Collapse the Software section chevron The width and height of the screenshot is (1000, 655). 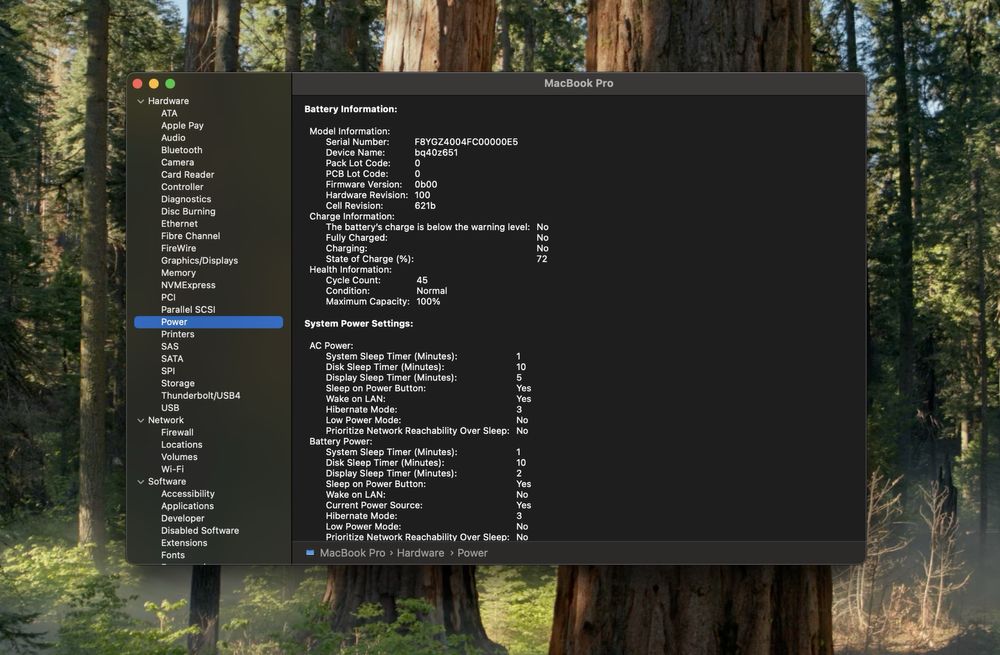tap(141, 482)
